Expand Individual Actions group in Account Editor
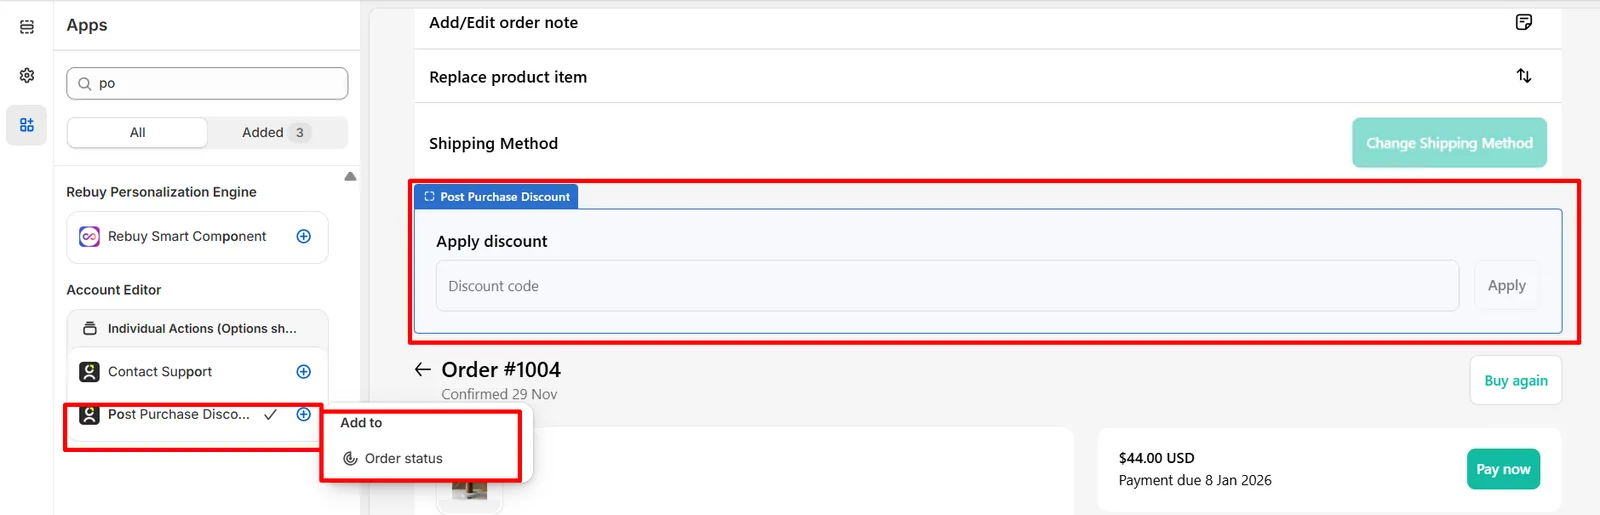This screenshot has height=515, width=1600. 197,328
